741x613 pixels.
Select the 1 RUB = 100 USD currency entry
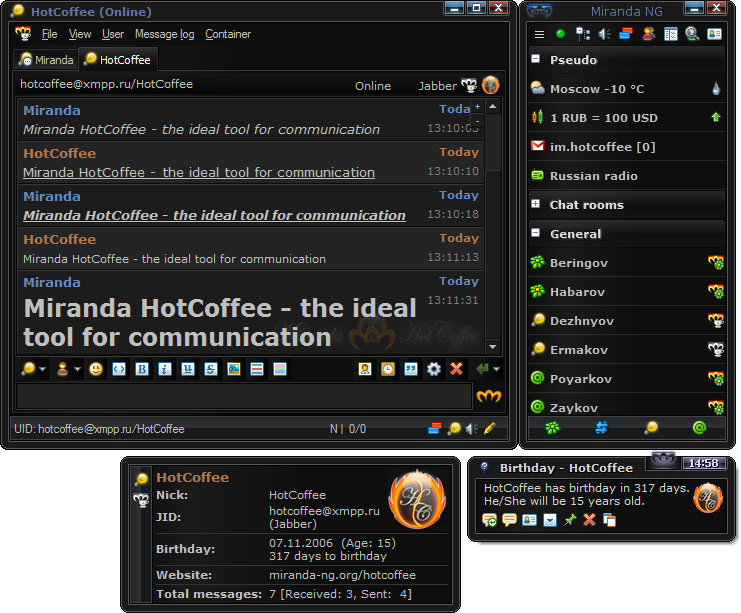[627, 117]
